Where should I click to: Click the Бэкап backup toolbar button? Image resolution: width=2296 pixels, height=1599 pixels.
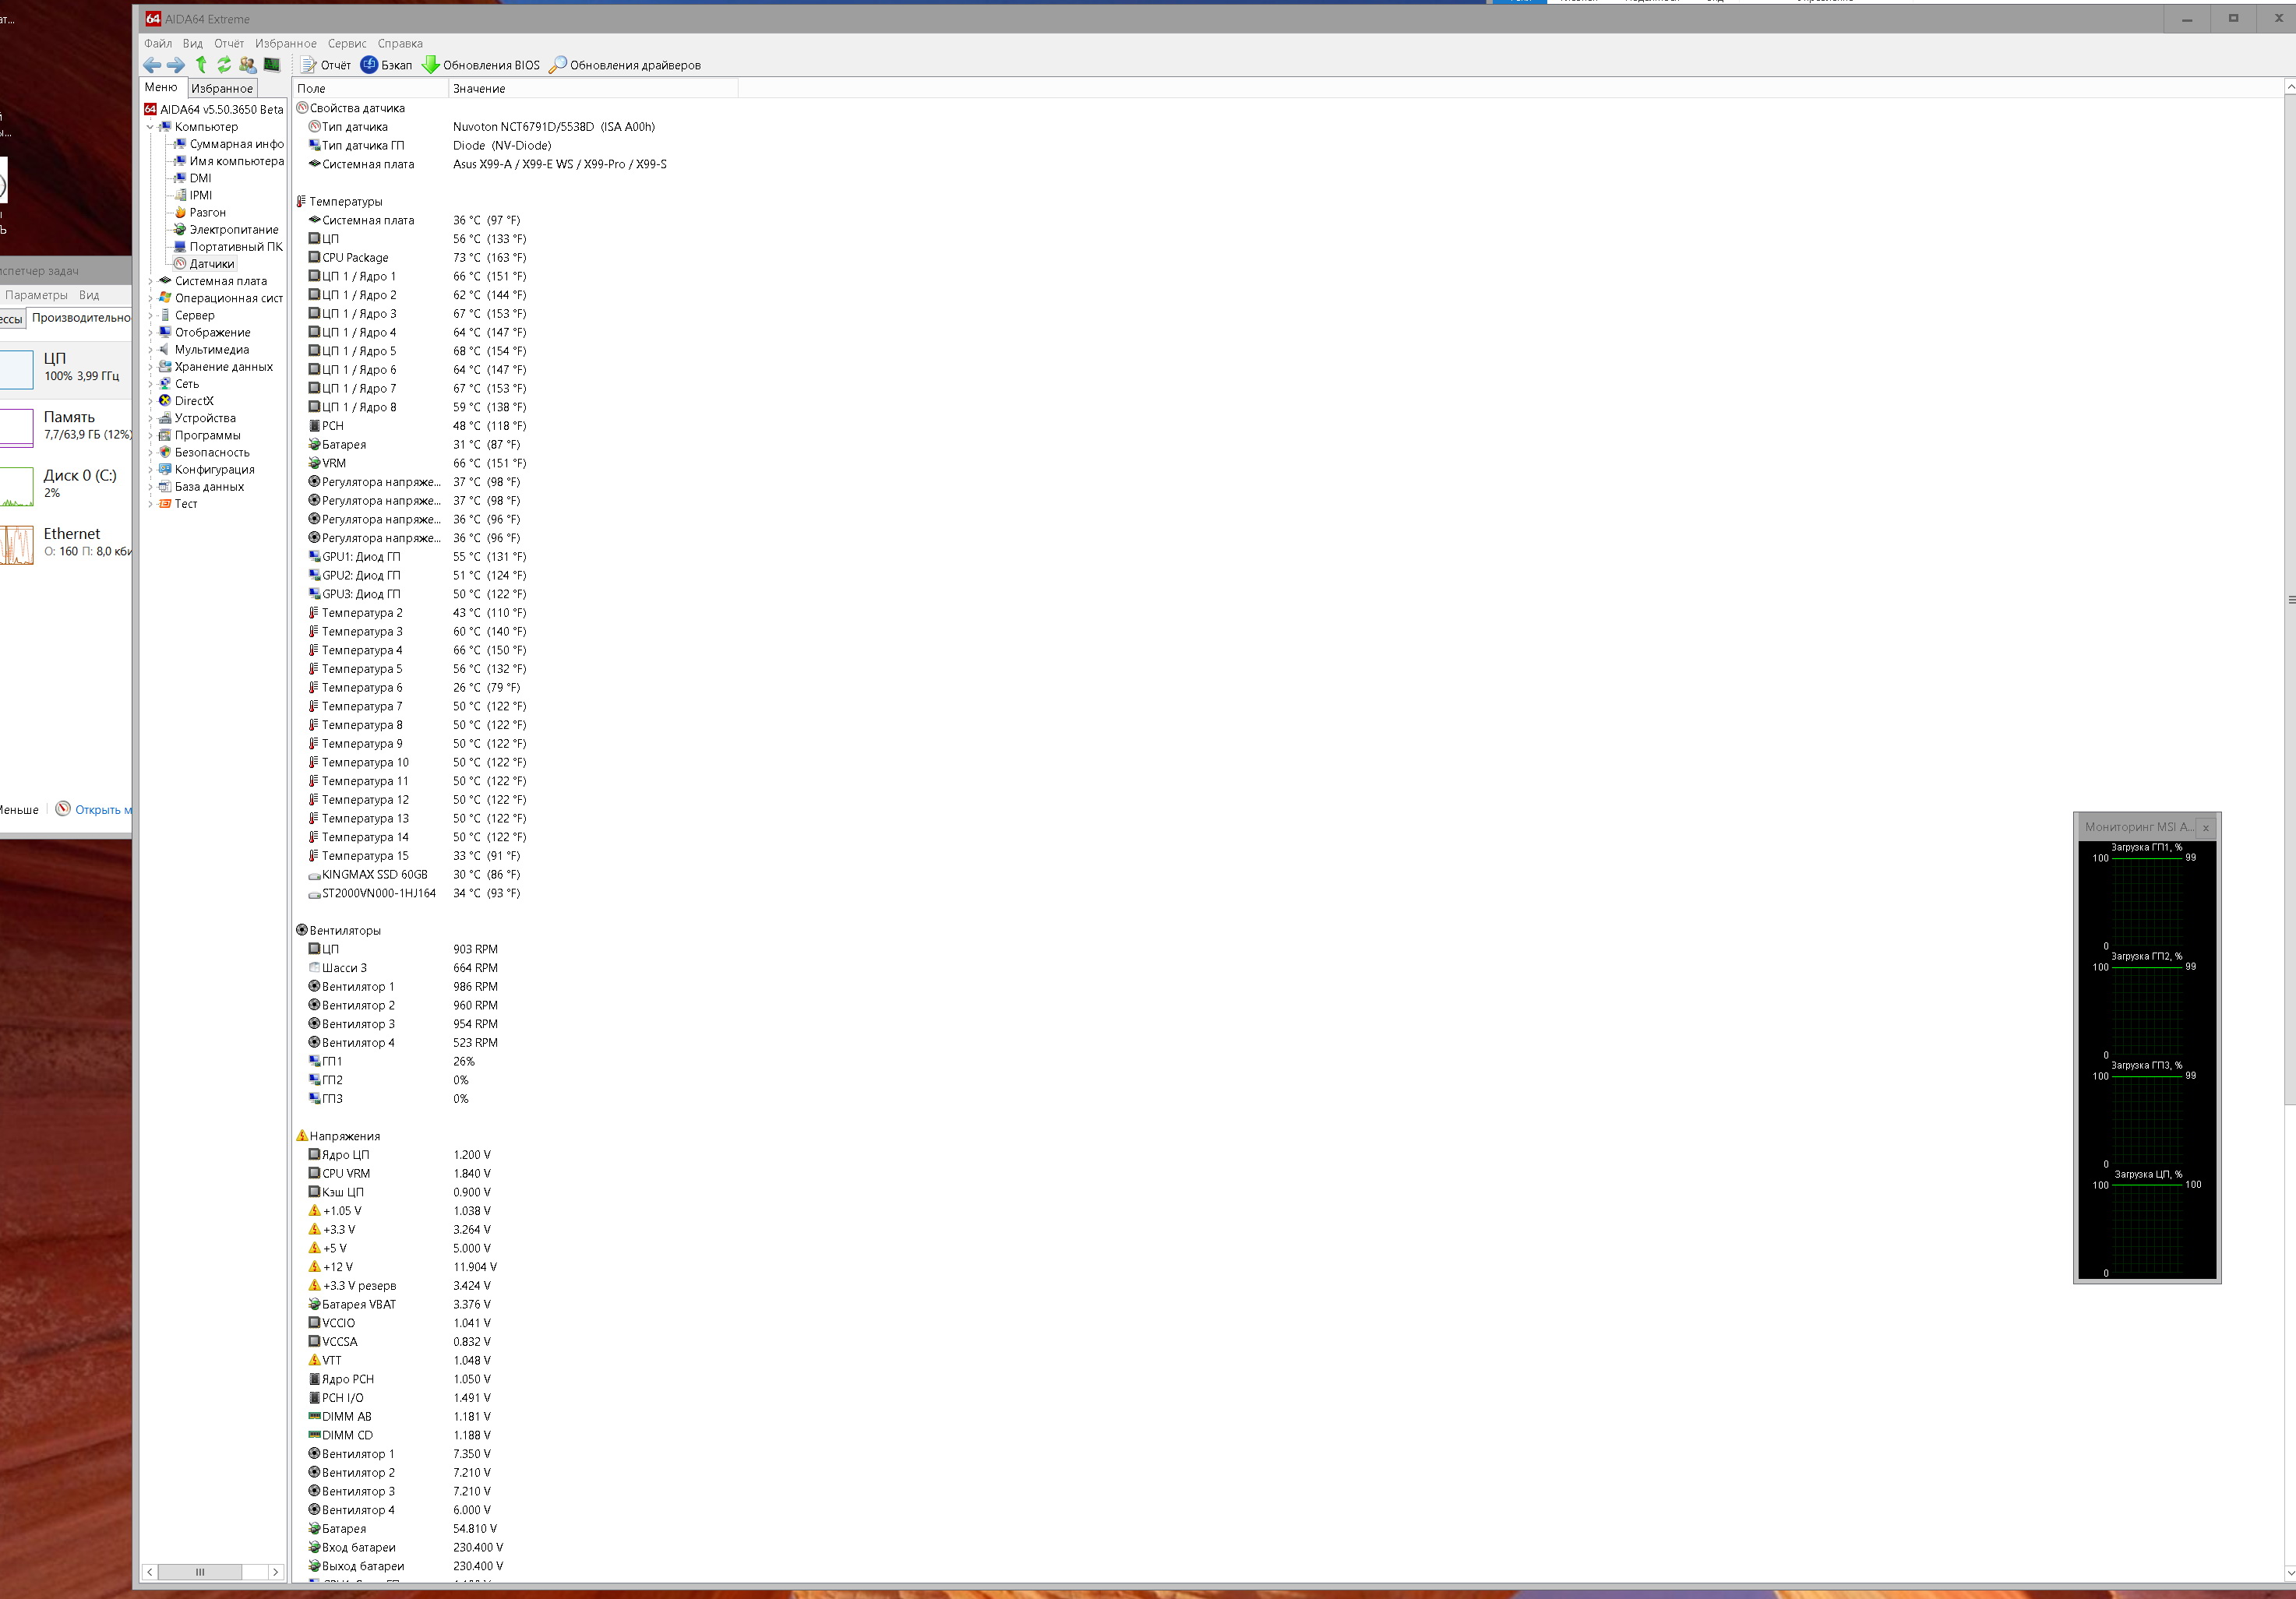[x=386, y=65]
